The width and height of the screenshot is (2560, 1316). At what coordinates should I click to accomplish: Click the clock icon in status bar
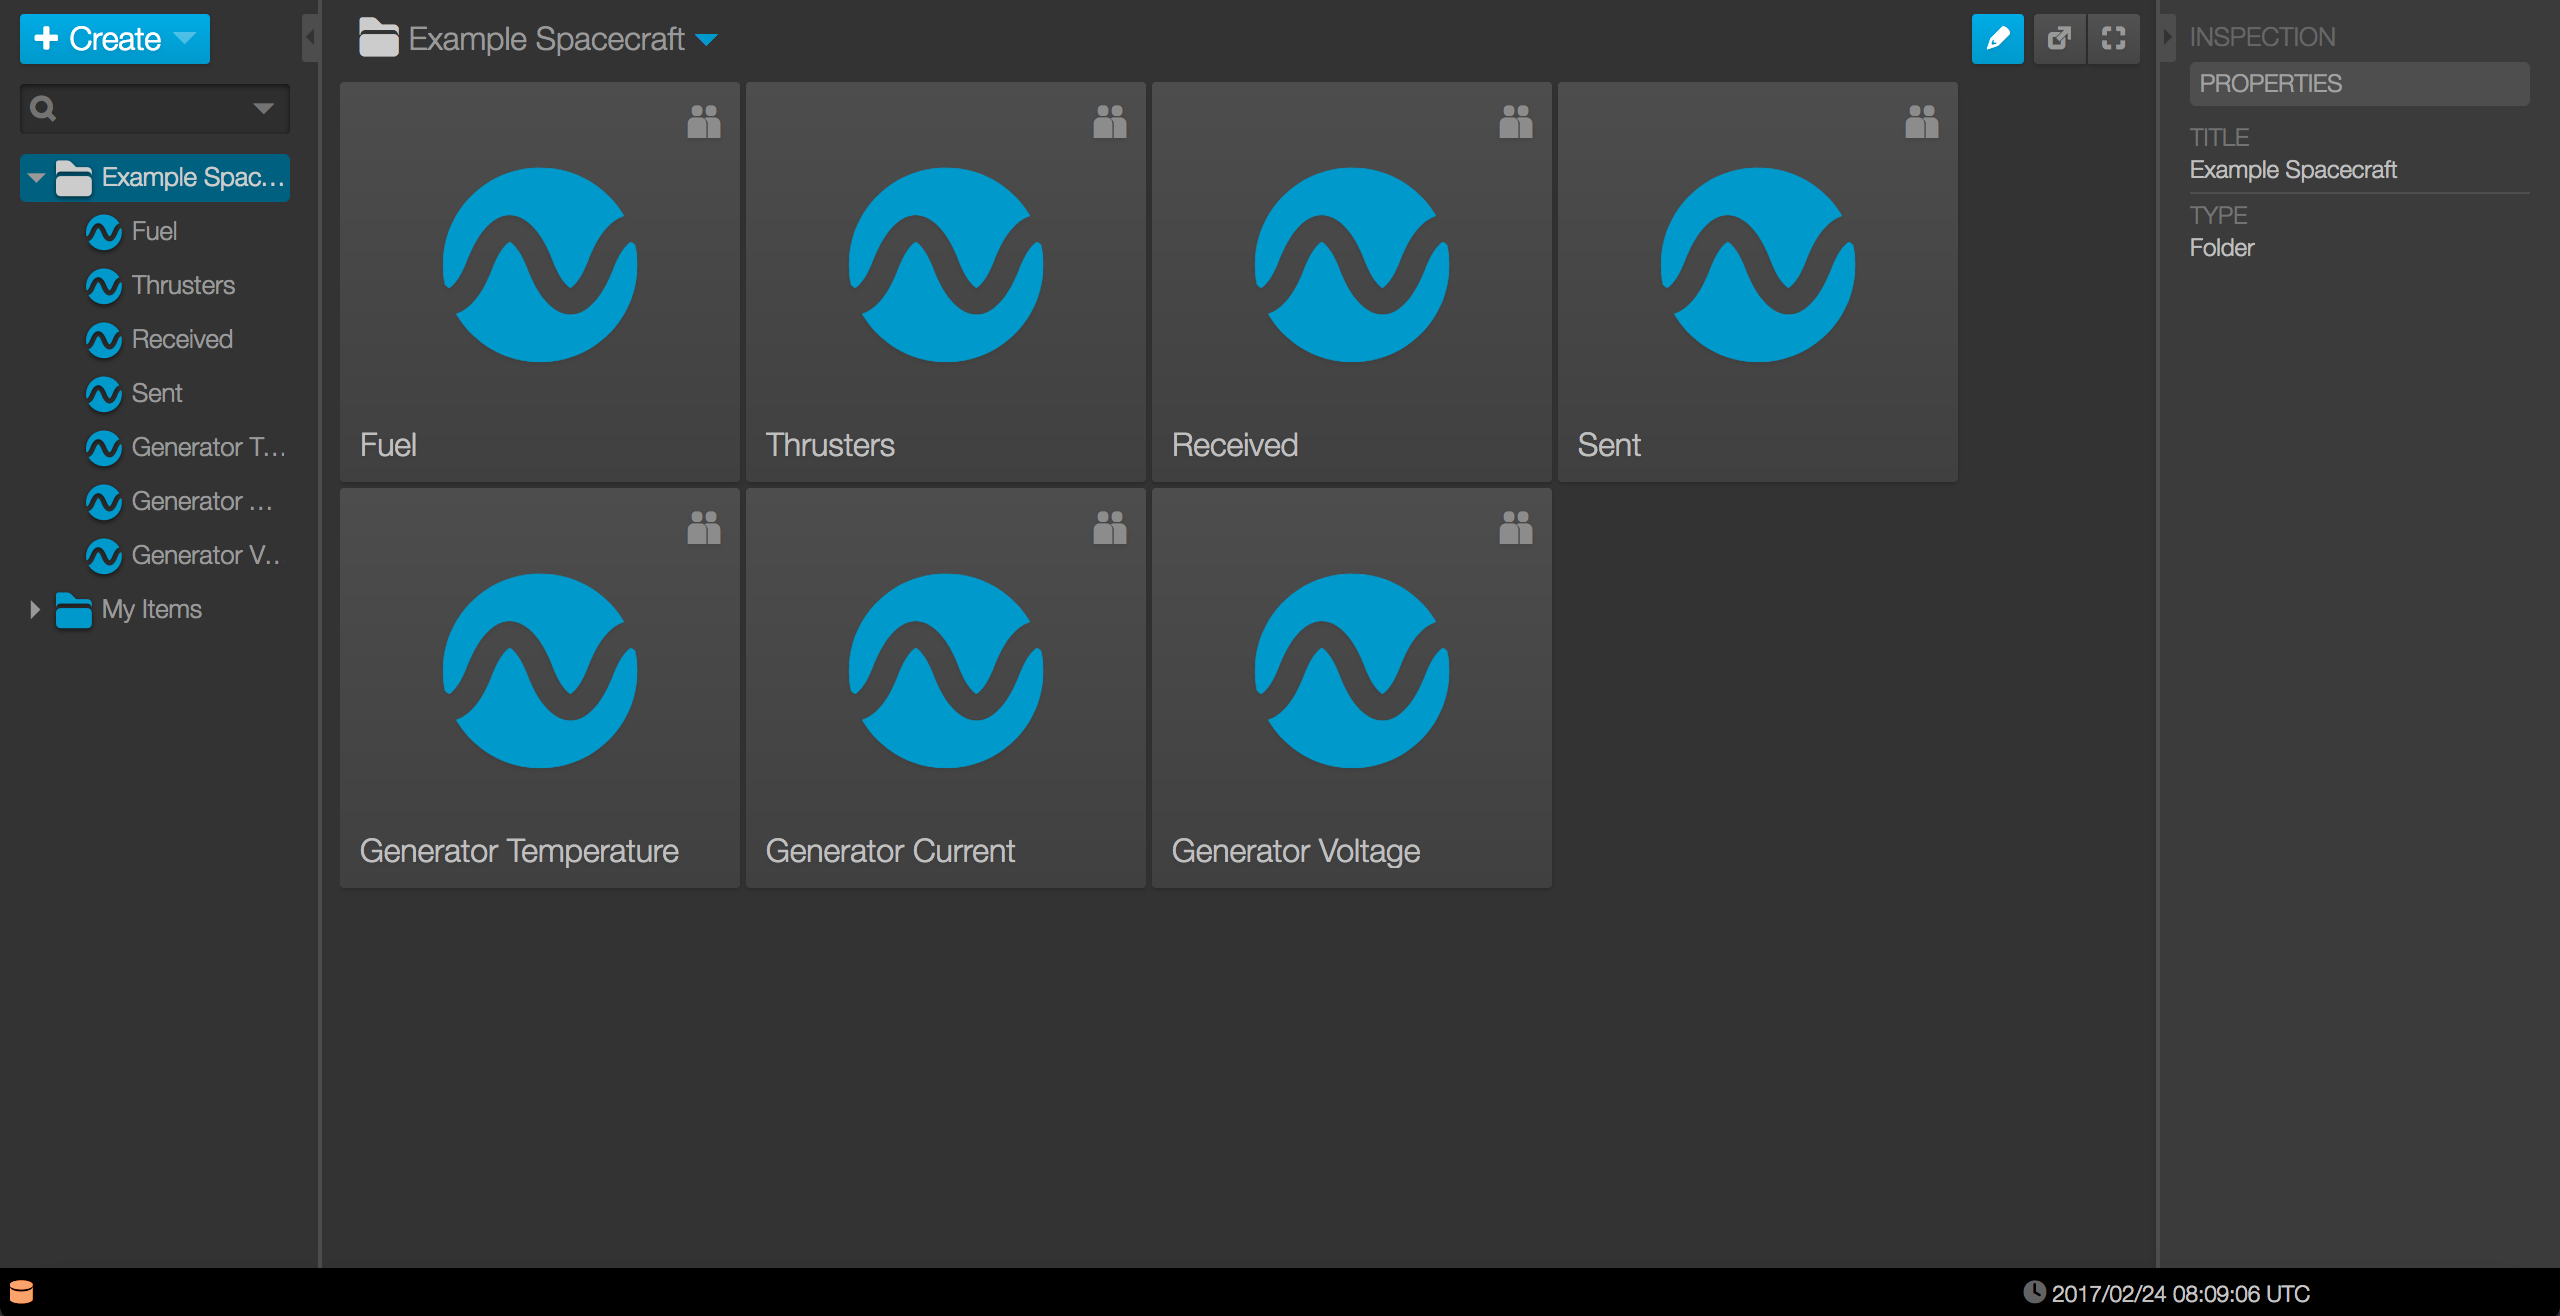(2033, 1292)
